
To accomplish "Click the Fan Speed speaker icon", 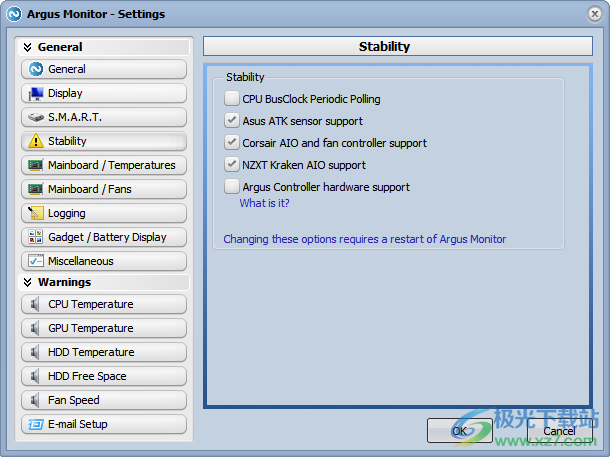I will click(x=35, y=400).
